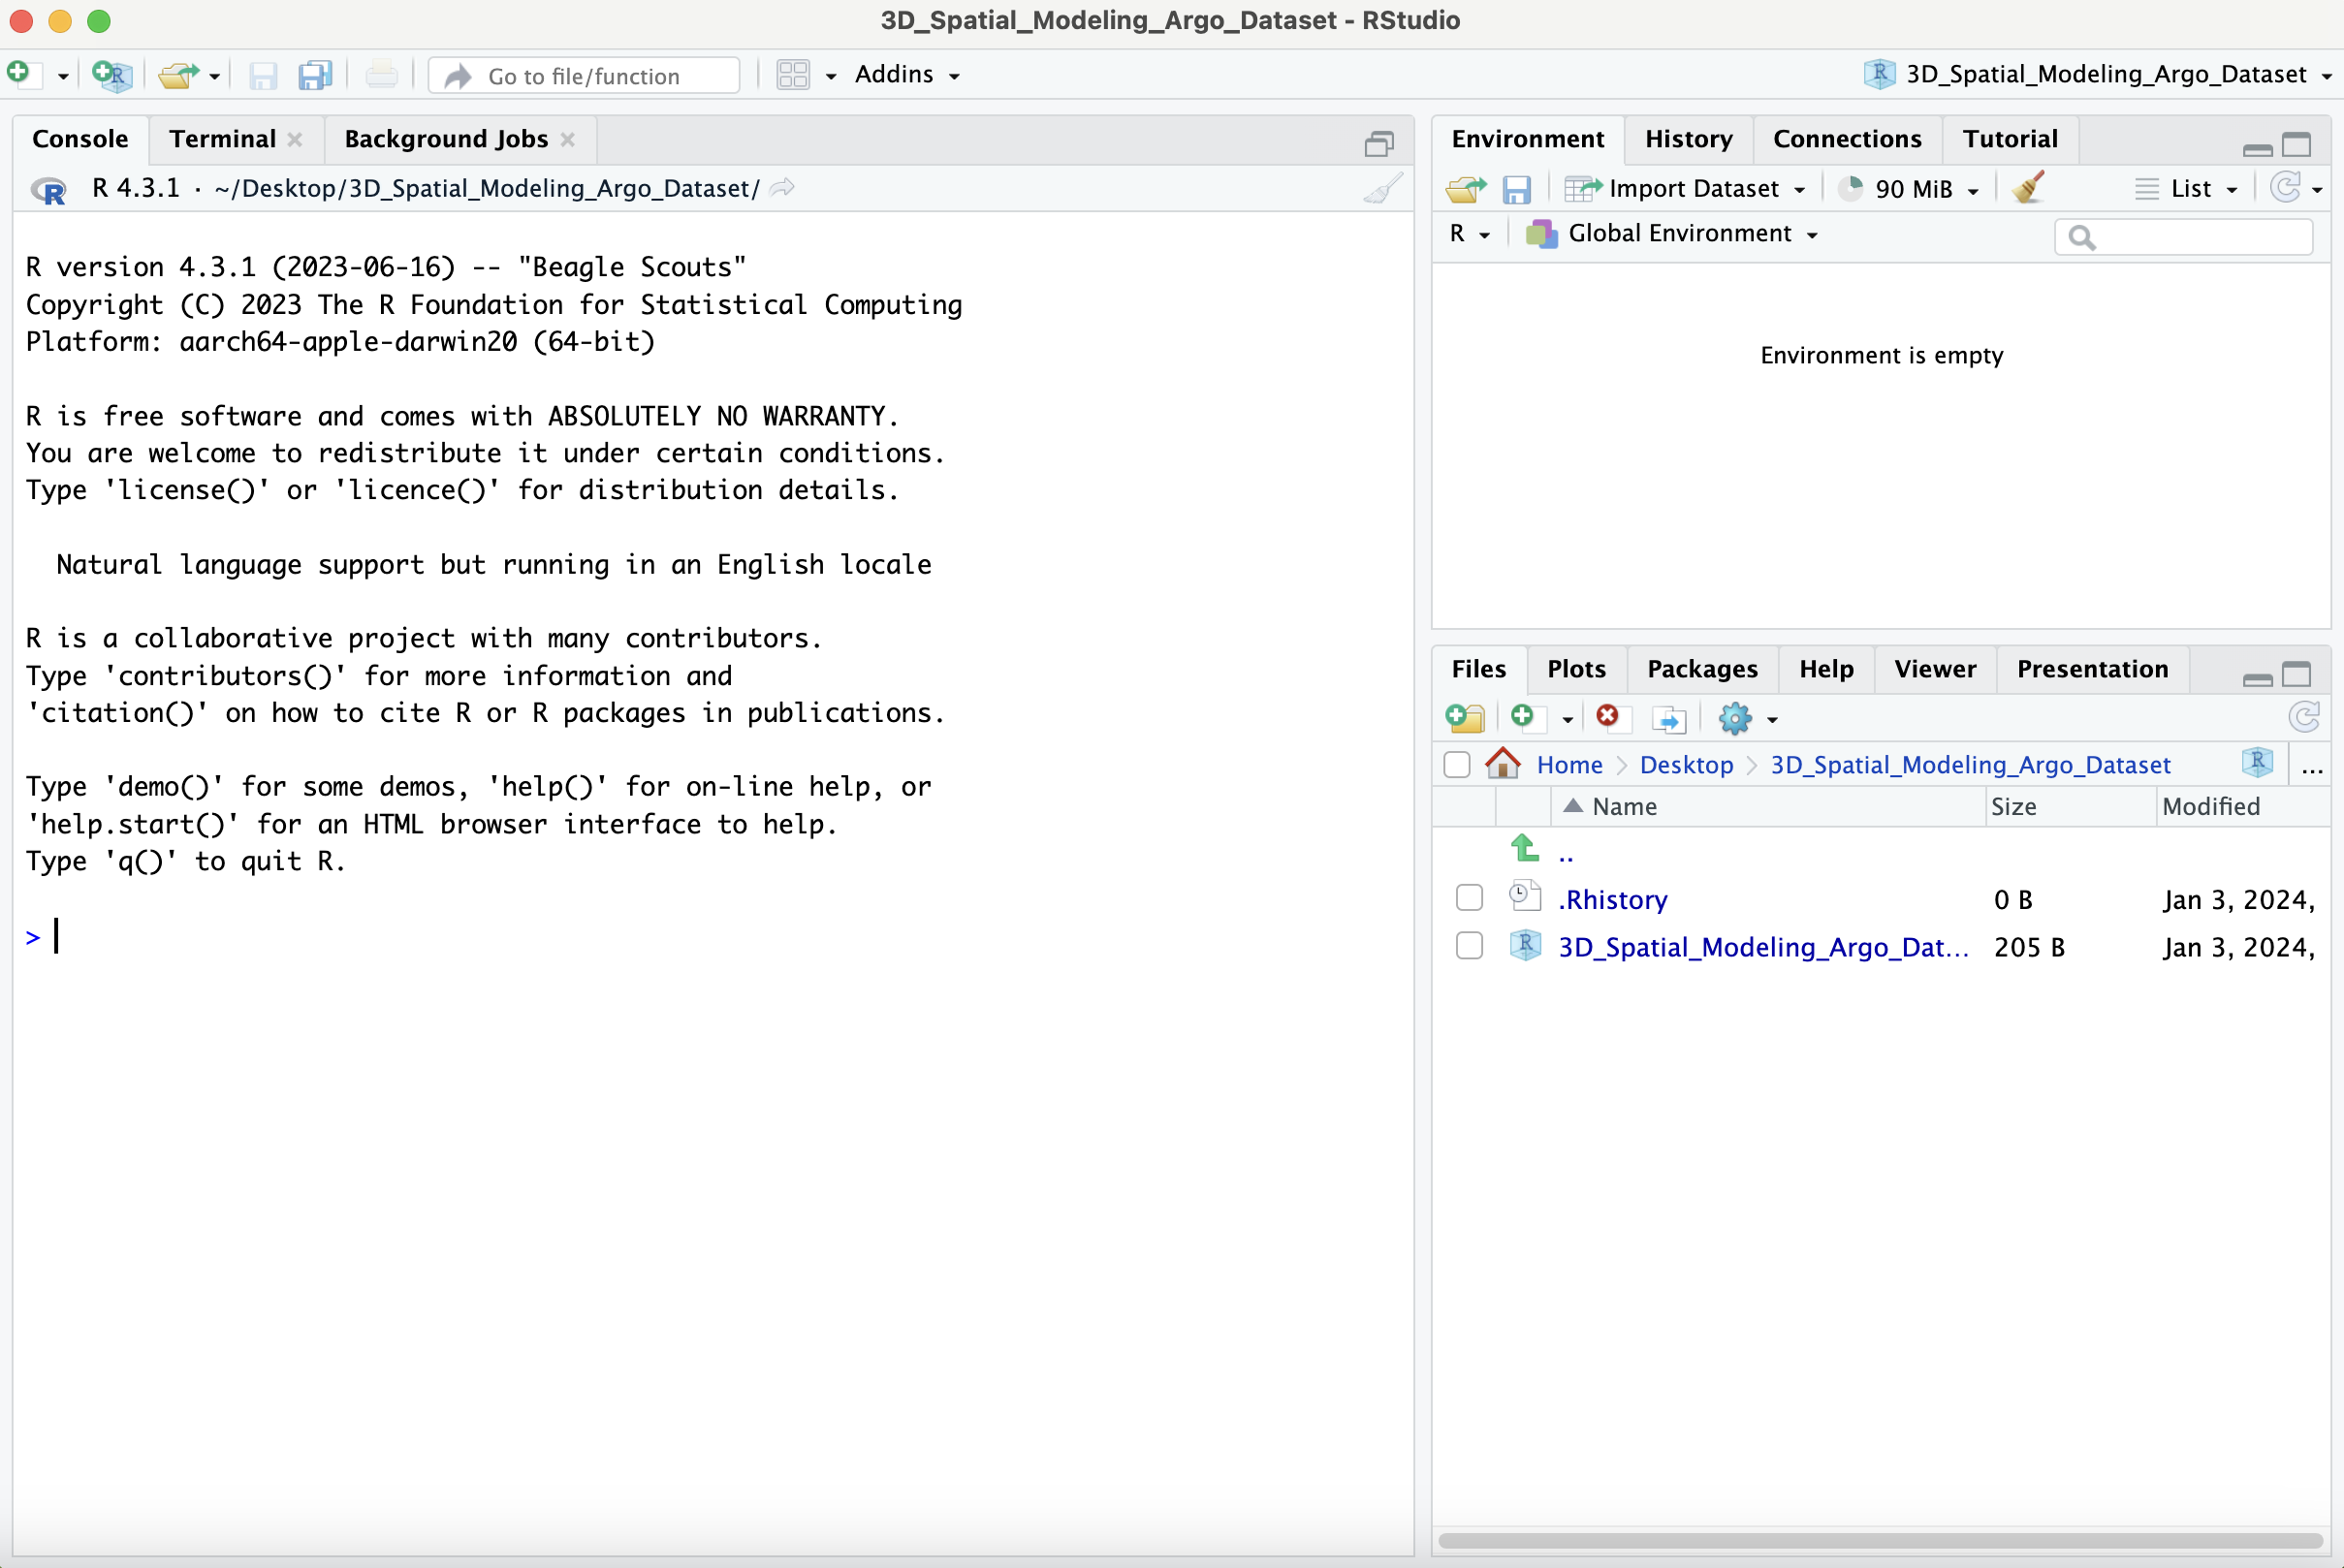
Task: Minimize the Environment pane
Action: point(2258,149)
